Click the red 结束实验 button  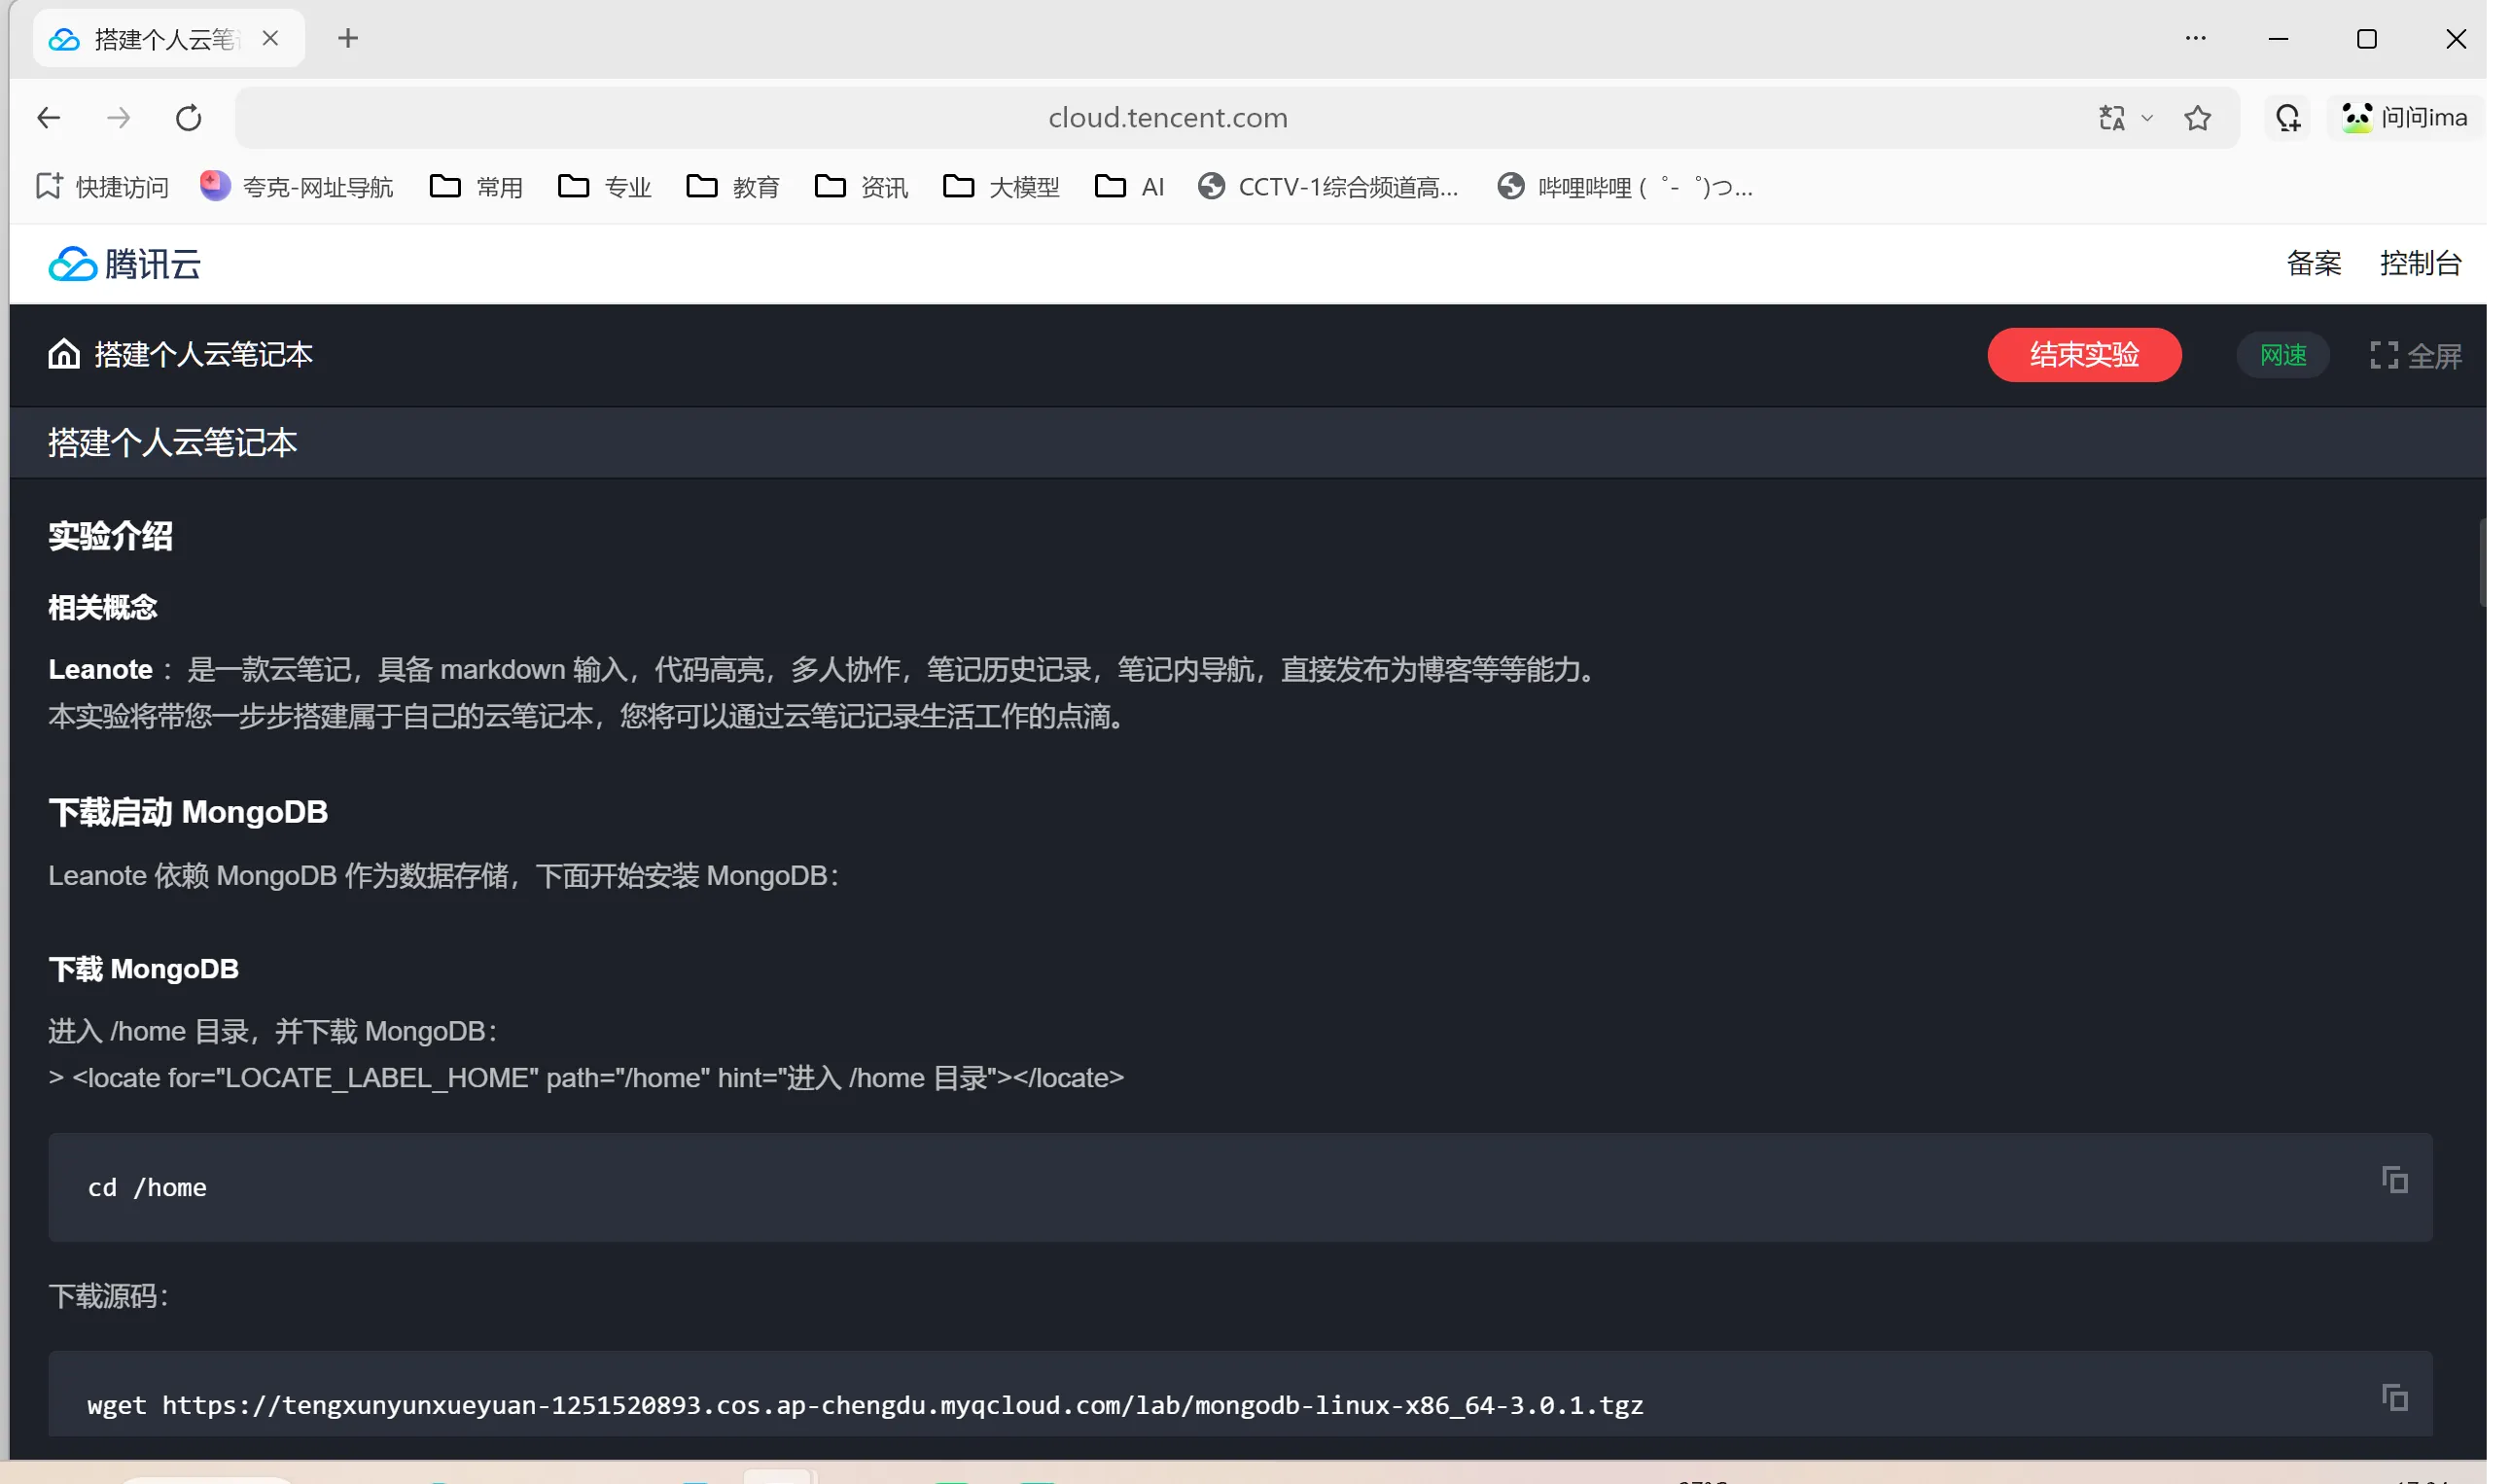pyautogui.click(x=2084, y=355)
